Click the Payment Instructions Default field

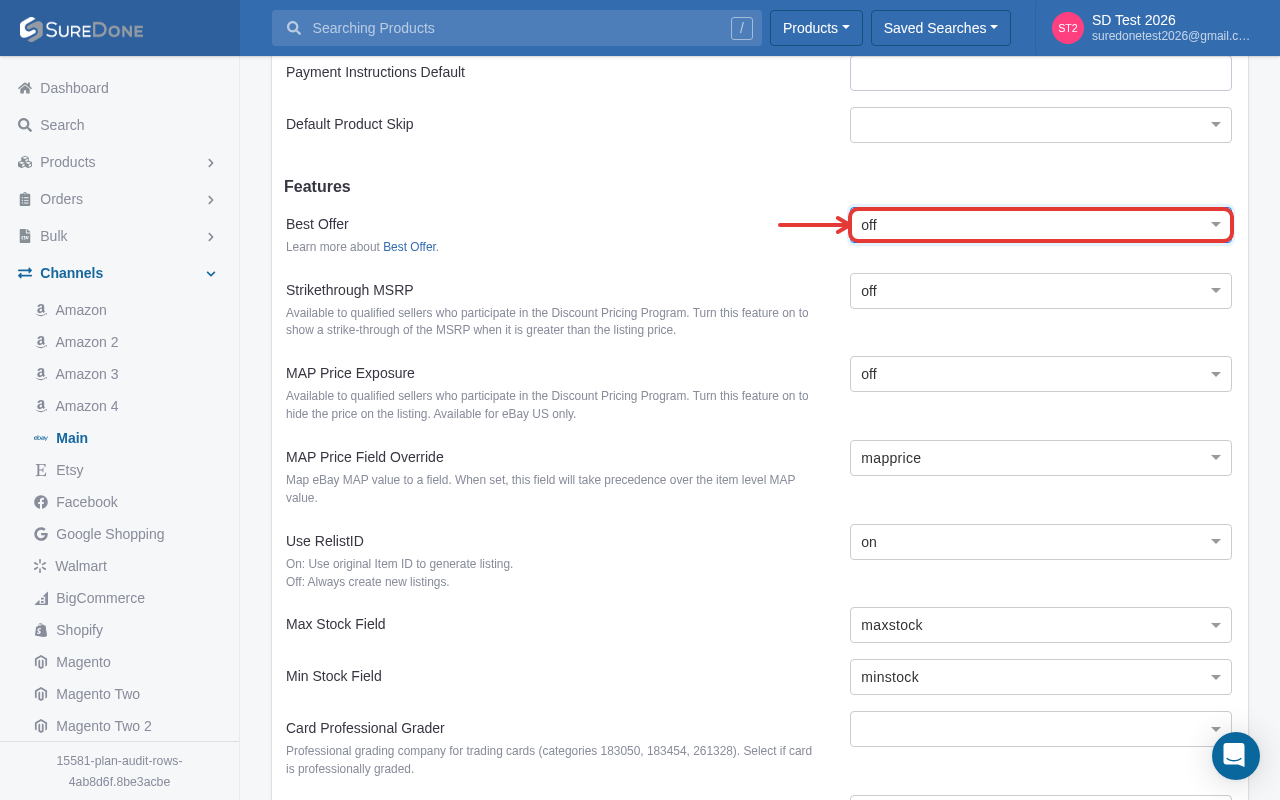click(1041, 73)
